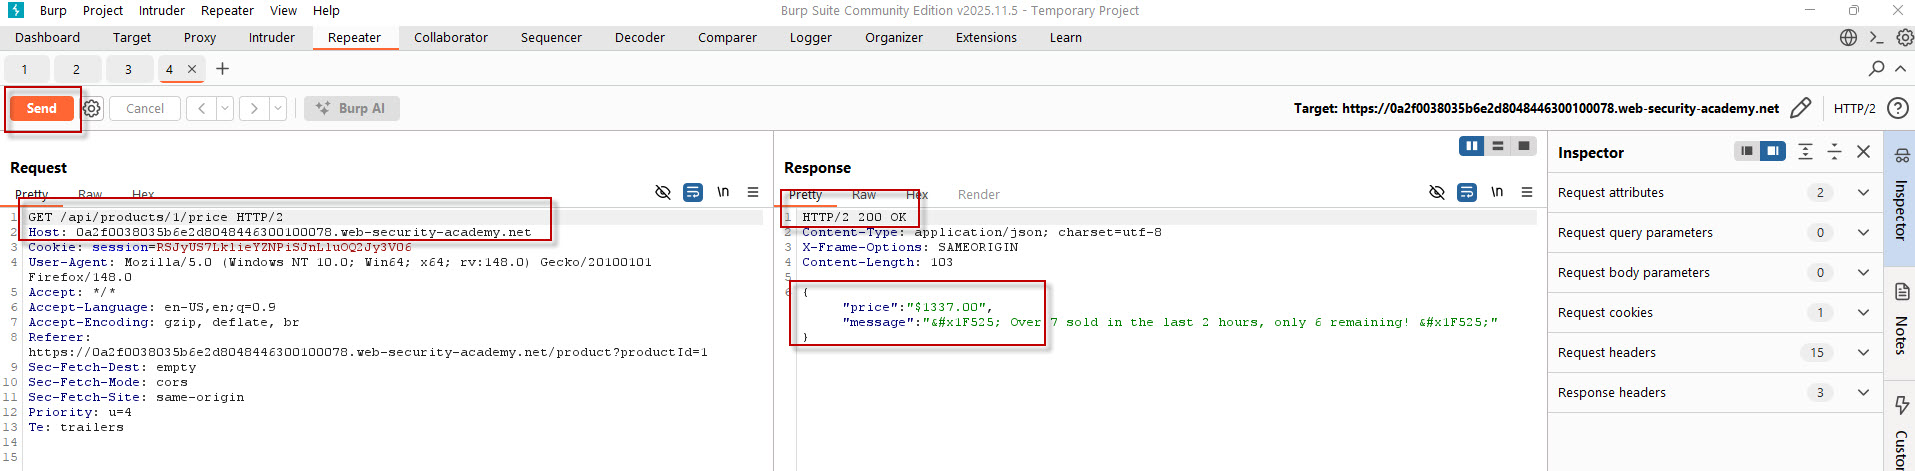Image resolution: width=1915 pixels, height=471 pixels.
Task: Switch to Repeater tab 3
Action: coord(128,69)
